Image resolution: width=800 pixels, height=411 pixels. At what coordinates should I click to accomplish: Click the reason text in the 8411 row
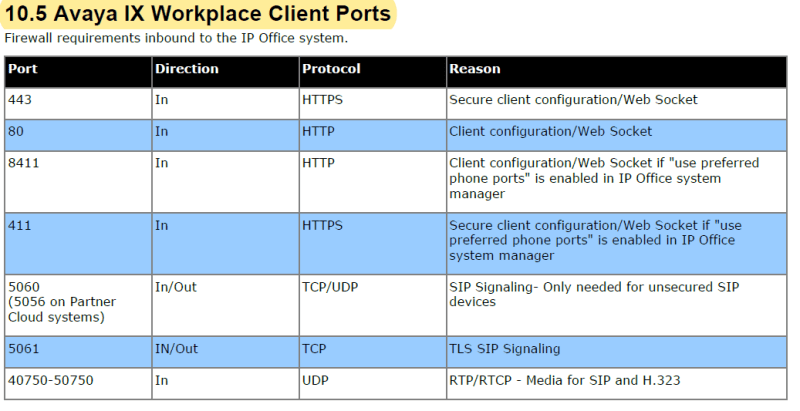[x=604, y=178]
